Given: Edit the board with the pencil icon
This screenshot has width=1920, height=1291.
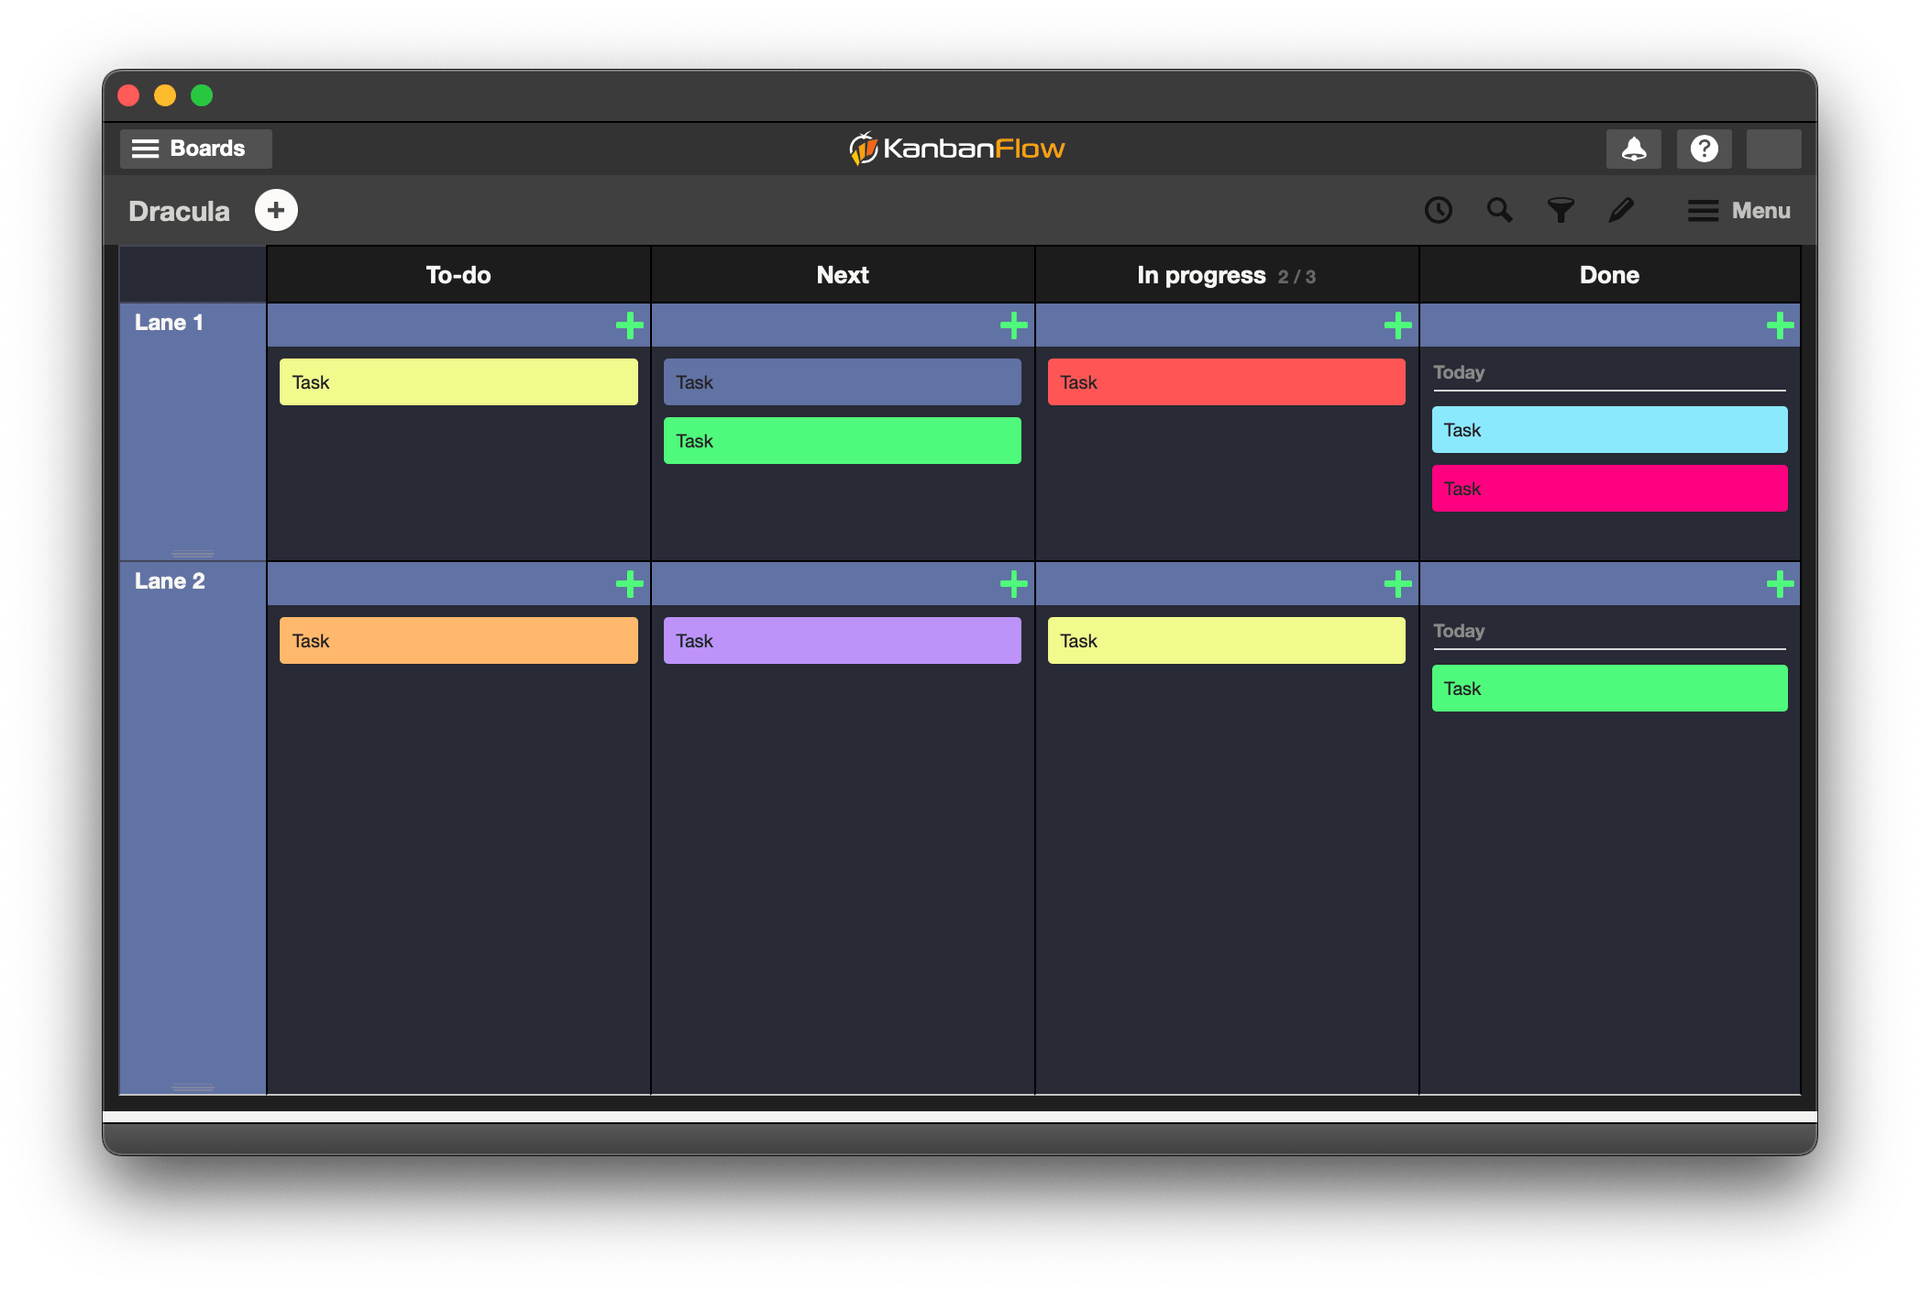Looking at the screenshot, I should coord(1621,210).
